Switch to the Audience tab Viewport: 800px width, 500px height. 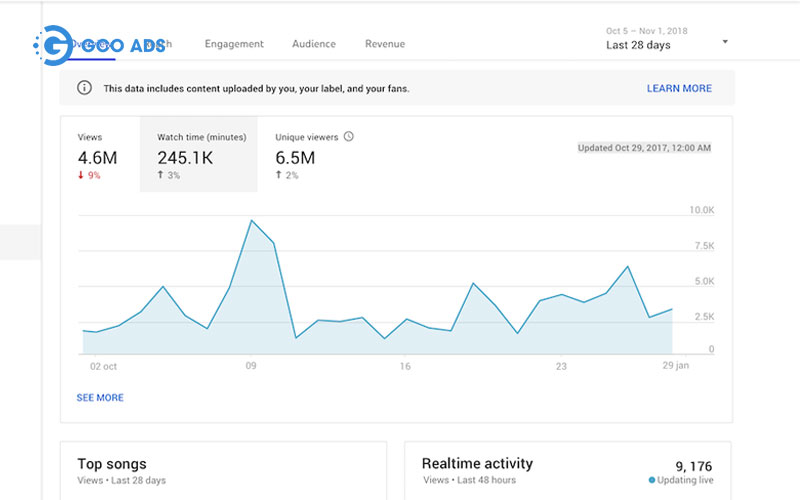[314, 44]
